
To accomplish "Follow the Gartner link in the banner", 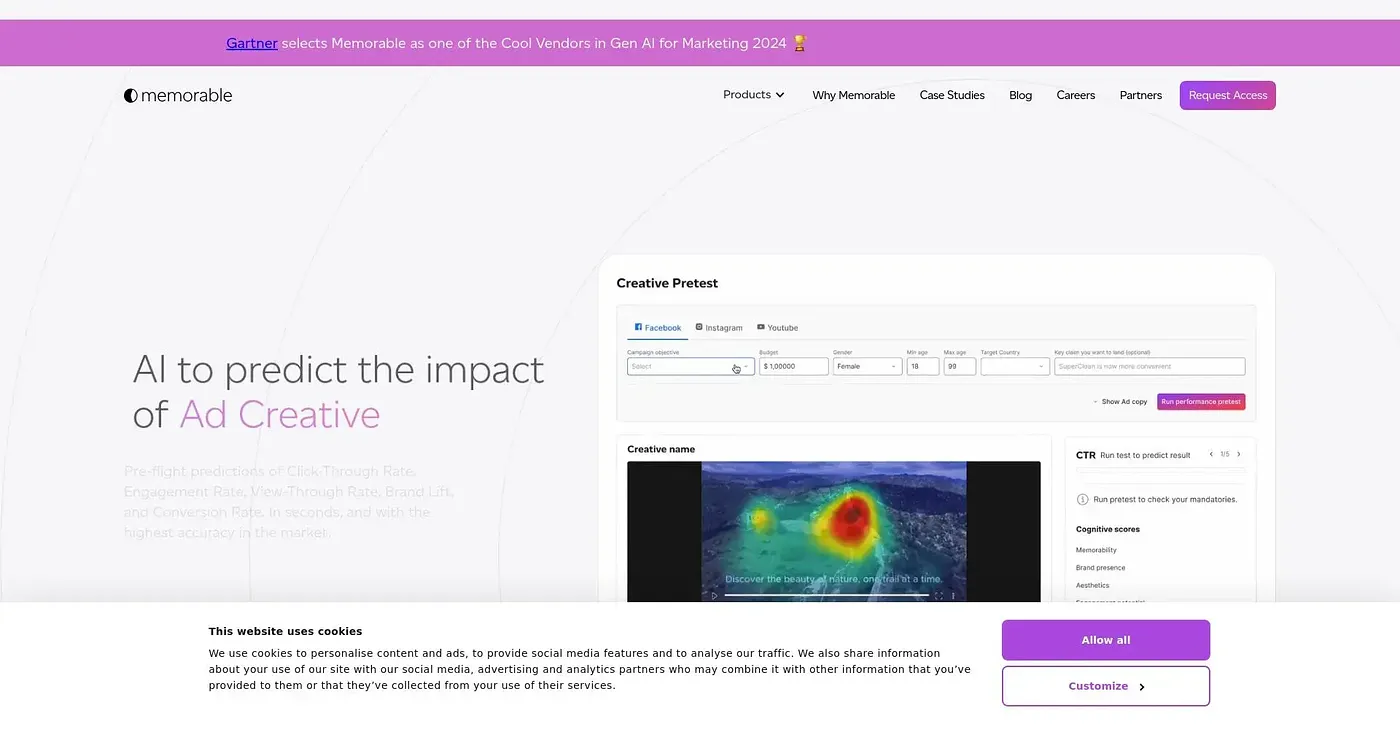I will click(x=252, y=43).
